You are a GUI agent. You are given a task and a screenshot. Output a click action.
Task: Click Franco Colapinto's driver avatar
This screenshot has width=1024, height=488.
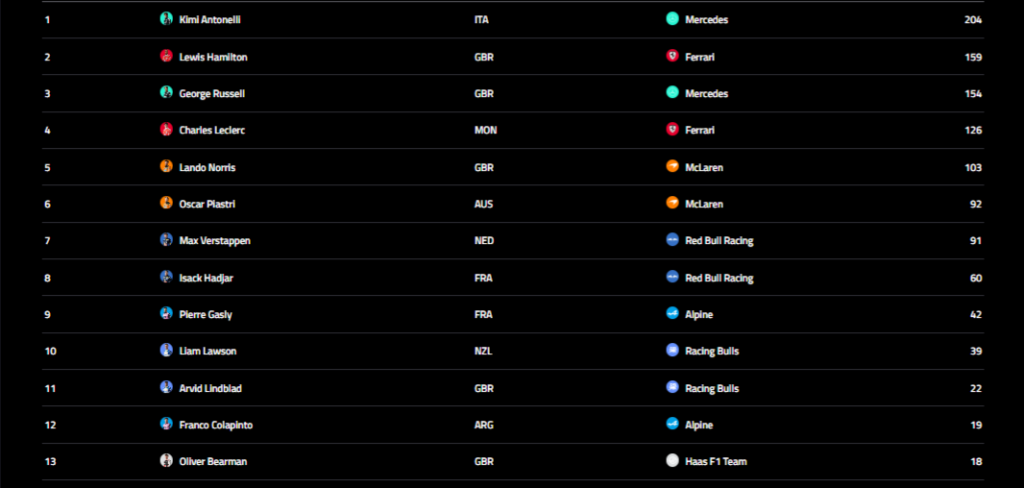click(x=166, y=424)
